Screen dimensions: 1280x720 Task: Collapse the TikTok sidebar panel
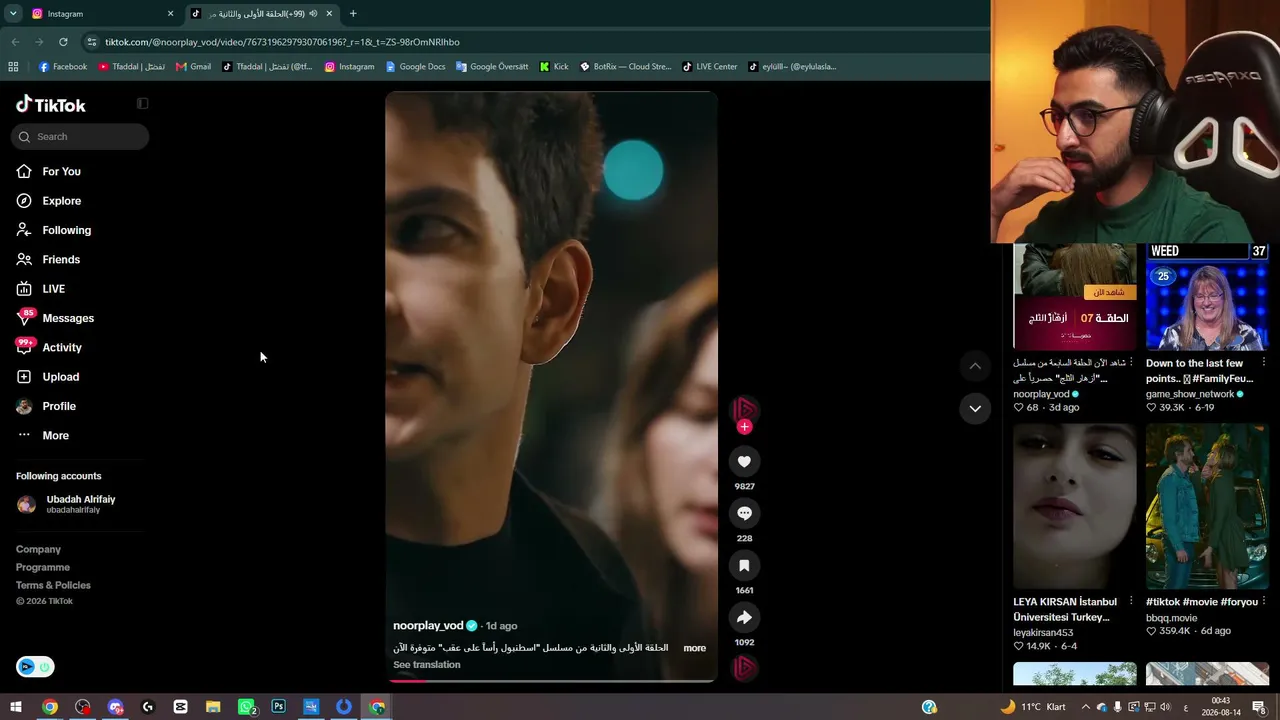click(143, 104)
